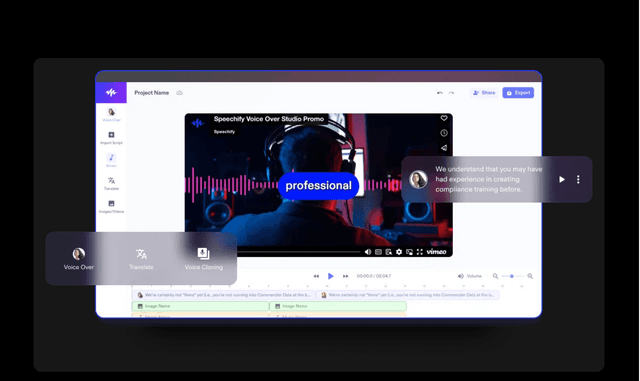Choose the Translate tool in the sidebar
Viewport: 640px width, 381px height.
111,183
